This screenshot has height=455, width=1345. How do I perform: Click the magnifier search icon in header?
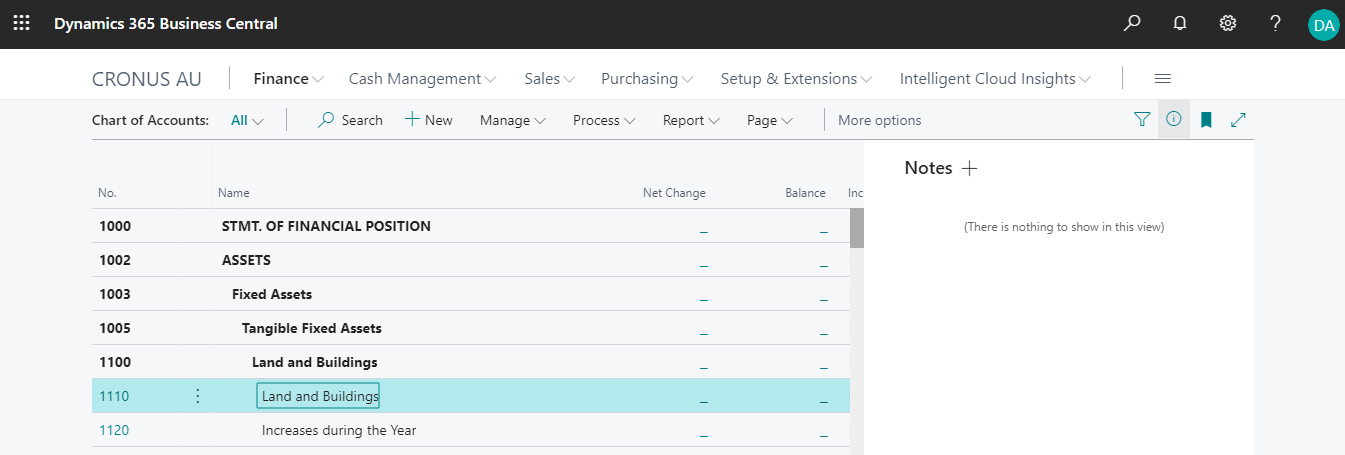pos(1132,23)
